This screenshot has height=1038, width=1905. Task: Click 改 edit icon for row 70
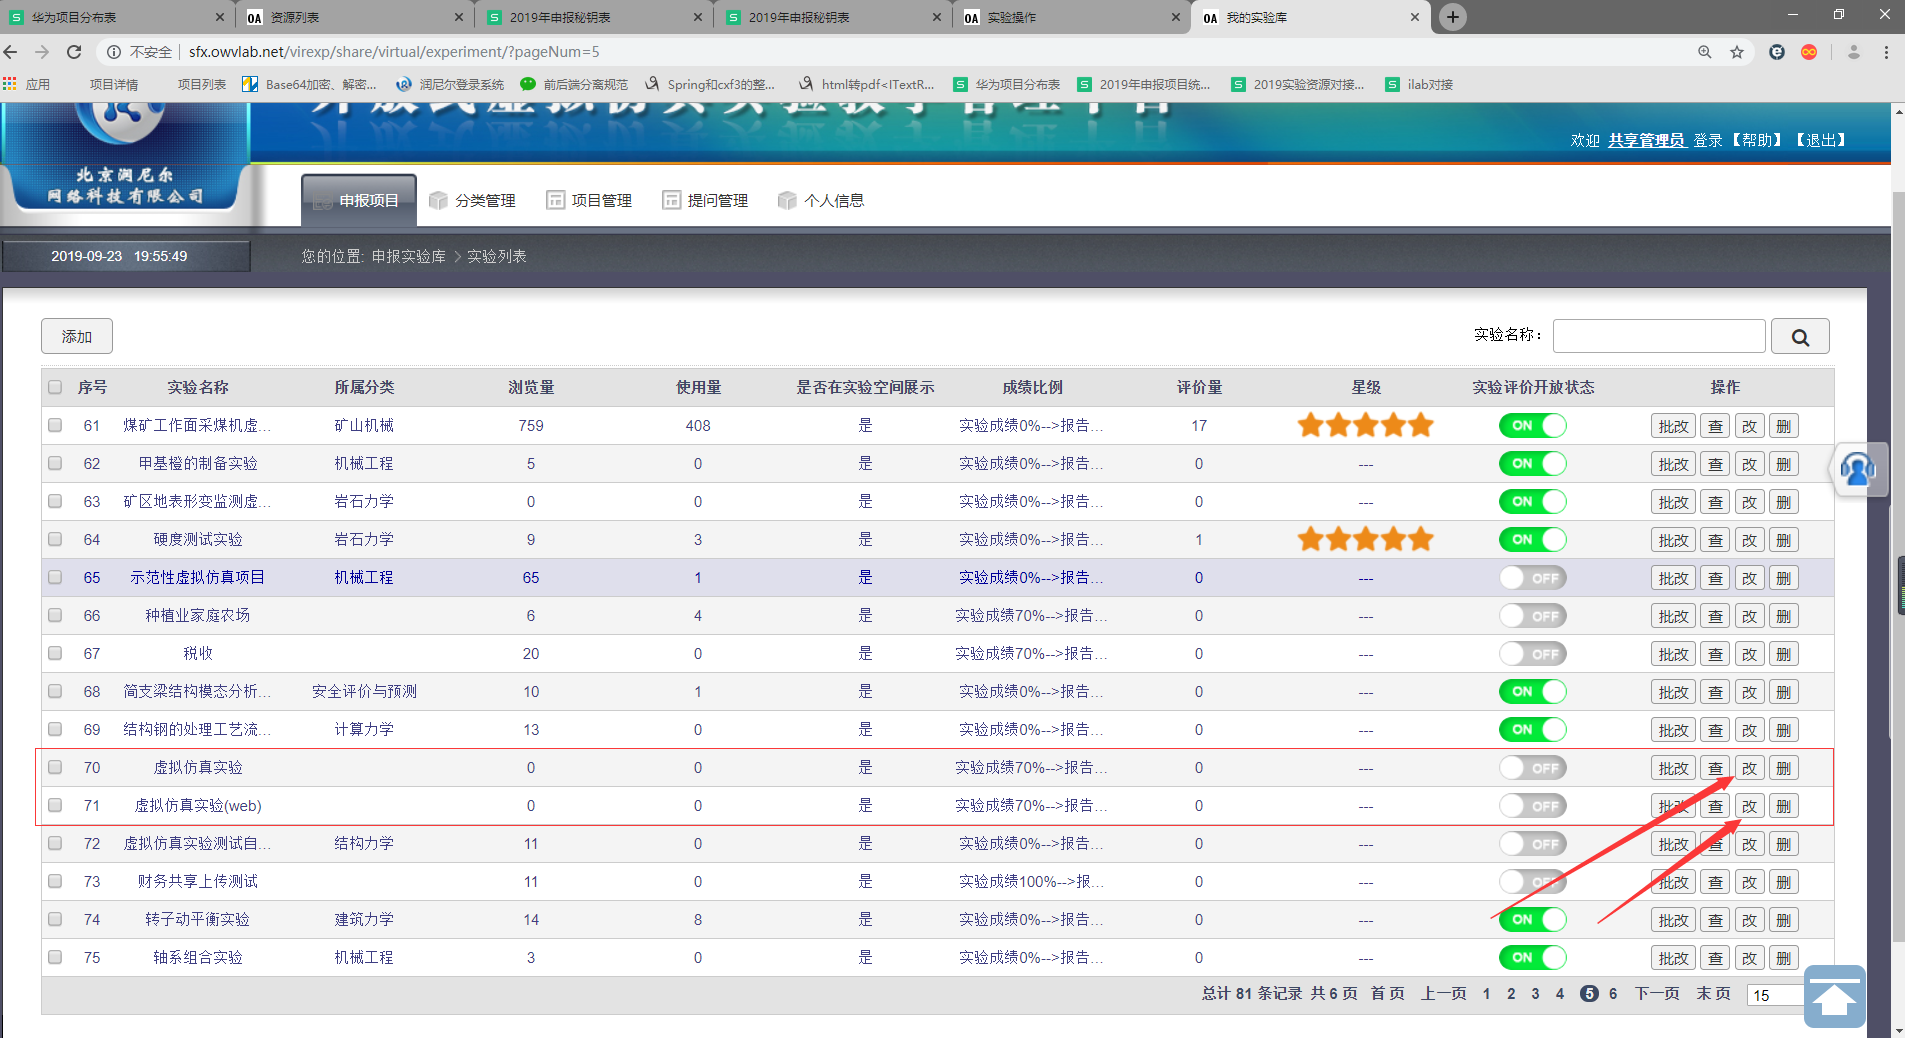click(x=1750, y=768)
